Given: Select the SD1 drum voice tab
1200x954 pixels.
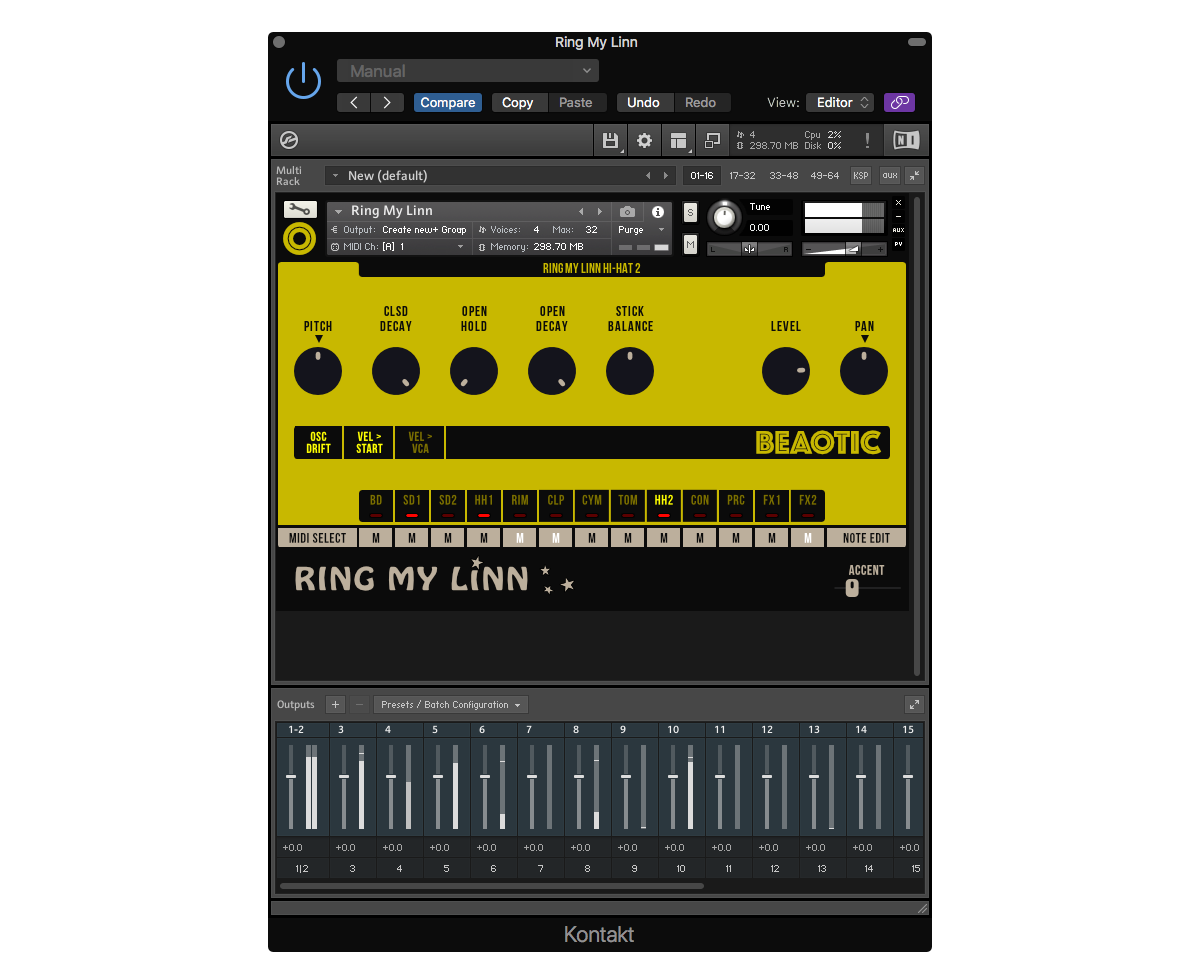Looking at the screenshot, I should [x=412, y=505].
